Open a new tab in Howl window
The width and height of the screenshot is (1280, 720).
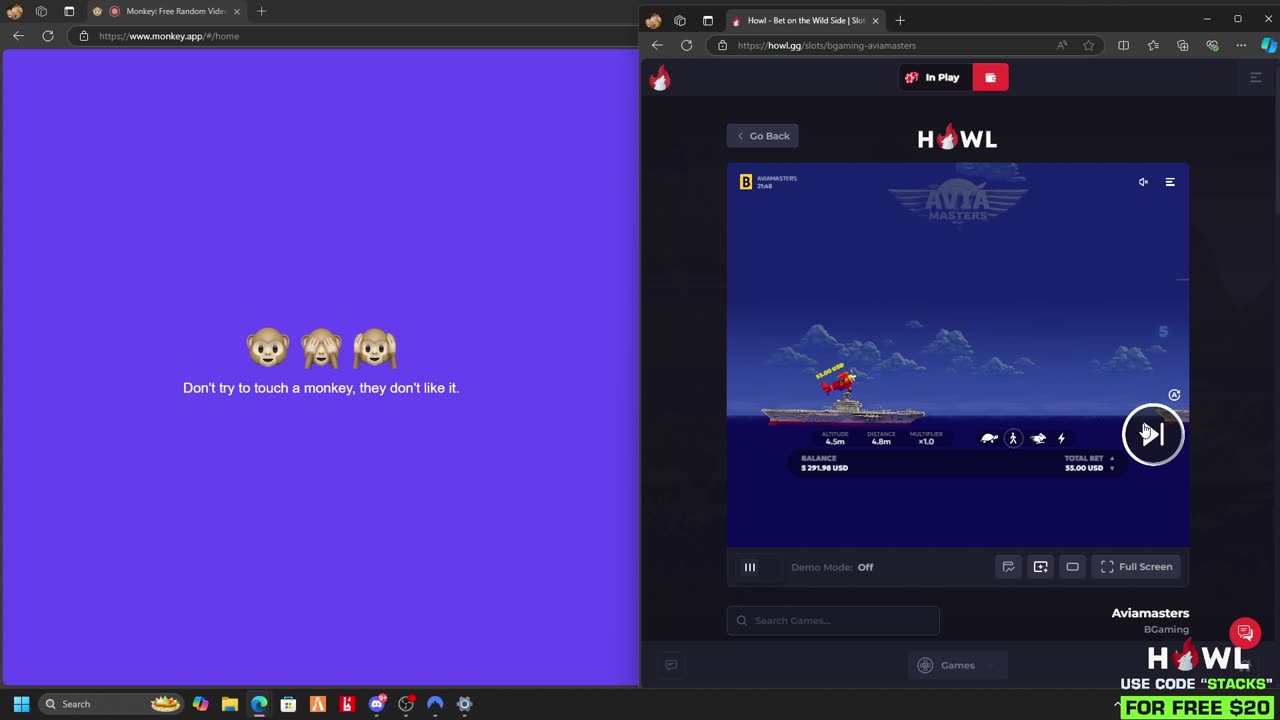point(900,20)
